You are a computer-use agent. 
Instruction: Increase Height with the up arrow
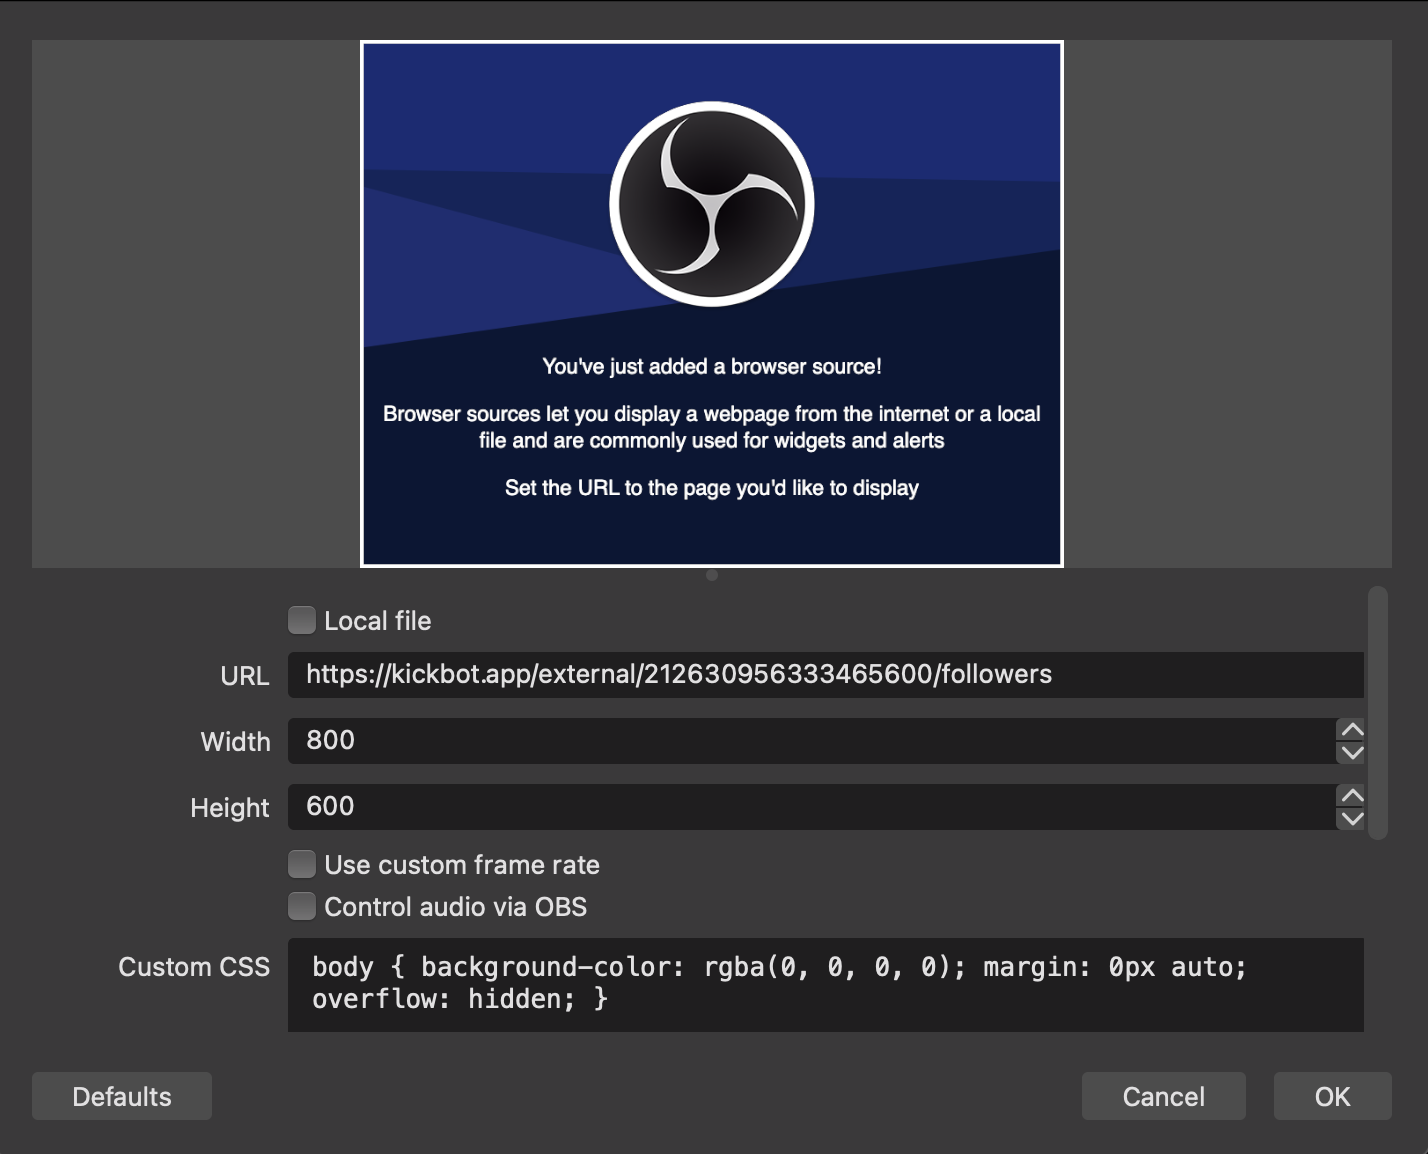tap(1351, 796)
